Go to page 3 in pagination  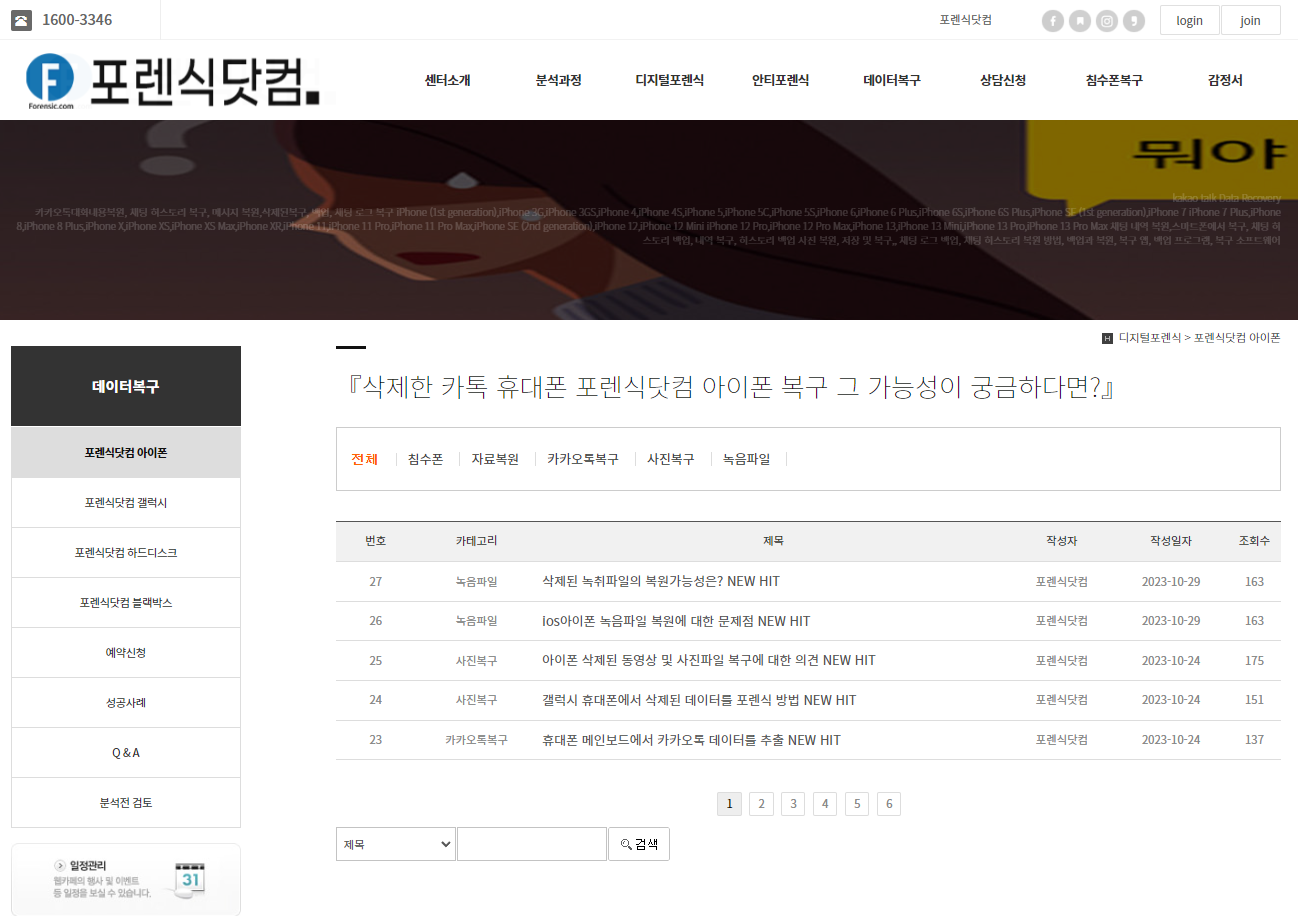coord(793,804)
